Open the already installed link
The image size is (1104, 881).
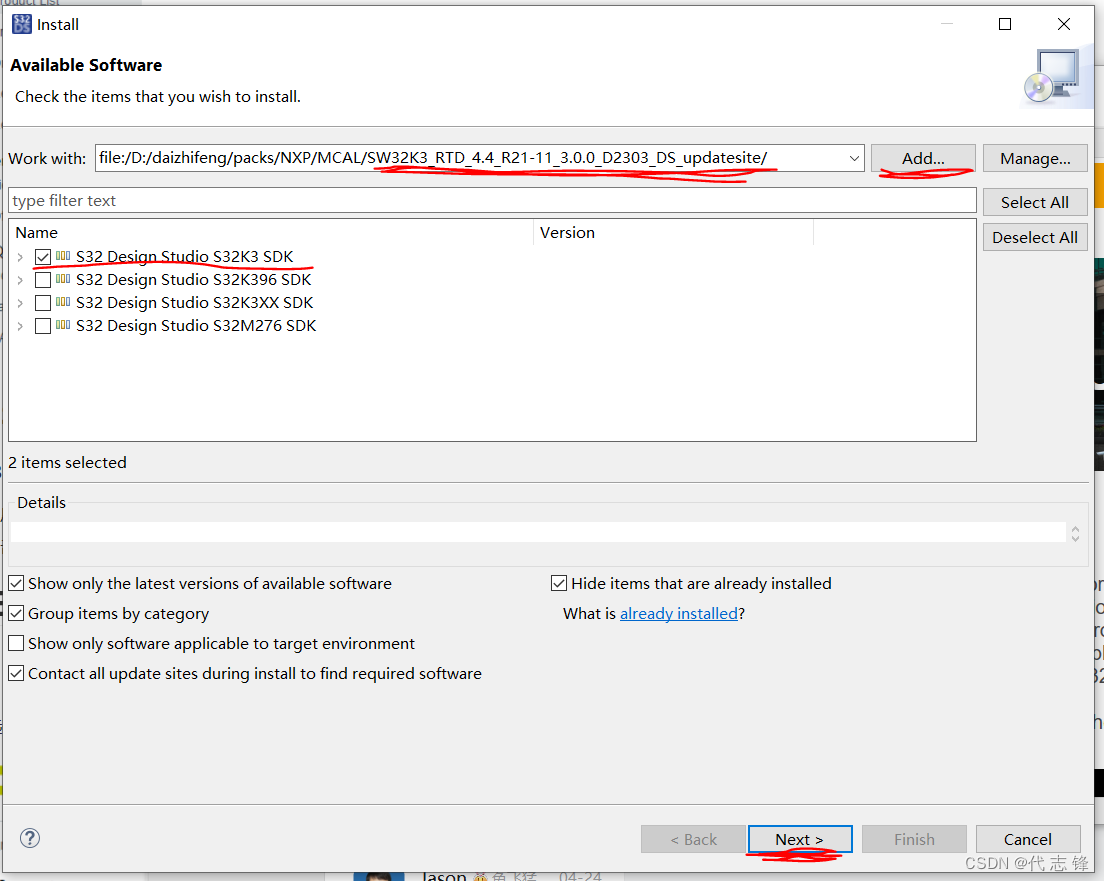pos(679,613)
